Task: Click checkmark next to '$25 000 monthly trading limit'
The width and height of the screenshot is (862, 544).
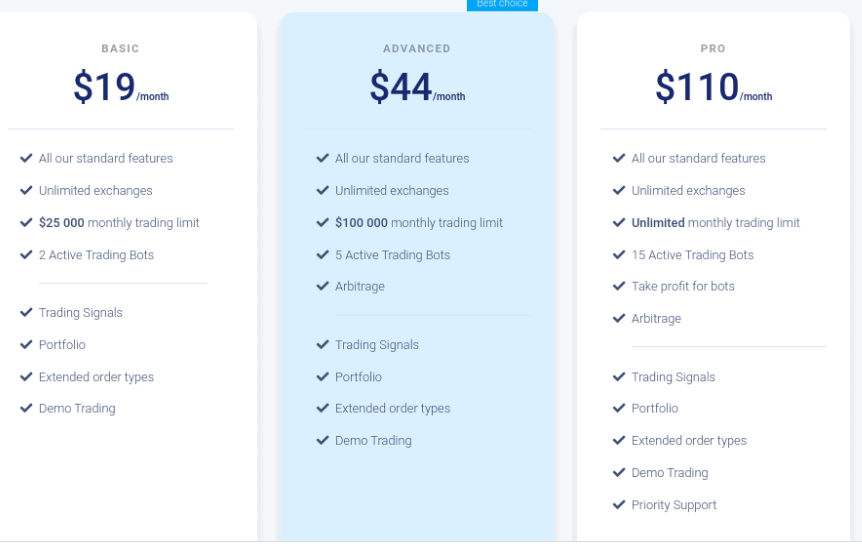Action: (x=26, y=222)
